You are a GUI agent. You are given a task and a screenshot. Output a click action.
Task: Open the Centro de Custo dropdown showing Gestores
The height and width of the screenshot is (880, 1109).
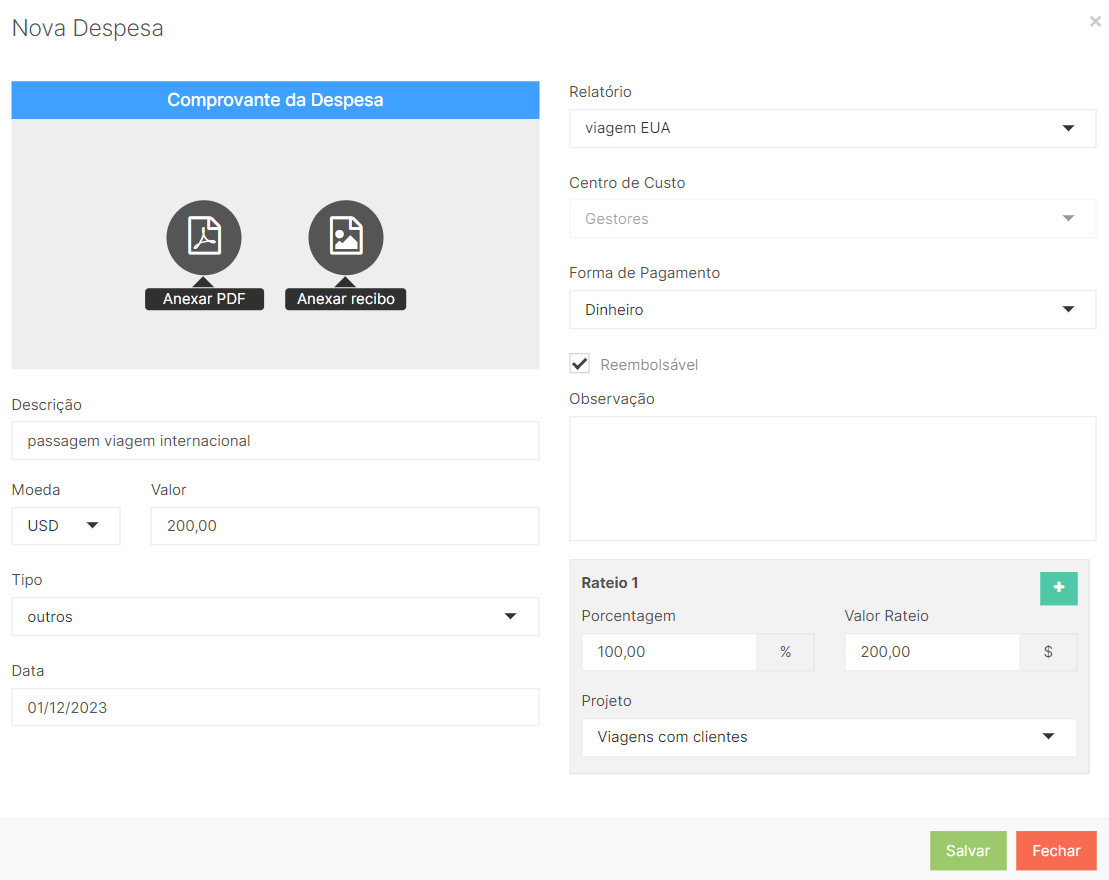pyautogui.click(x=832, y=219)
